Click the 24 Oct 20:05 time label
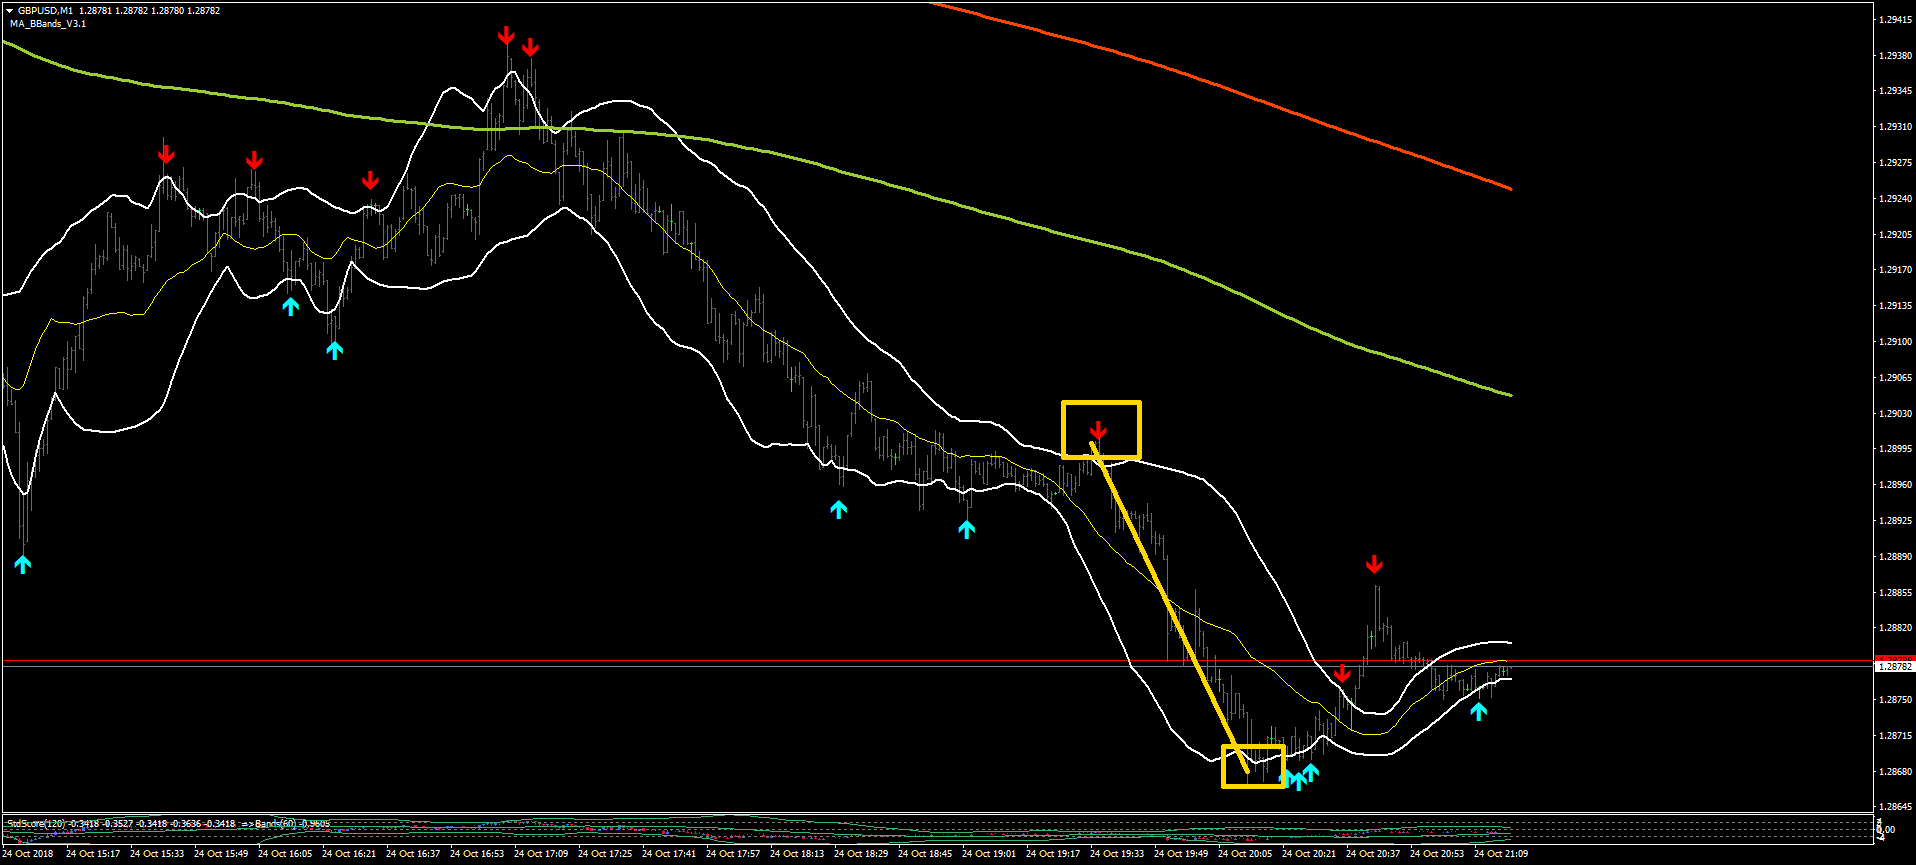 (1245, 854)
